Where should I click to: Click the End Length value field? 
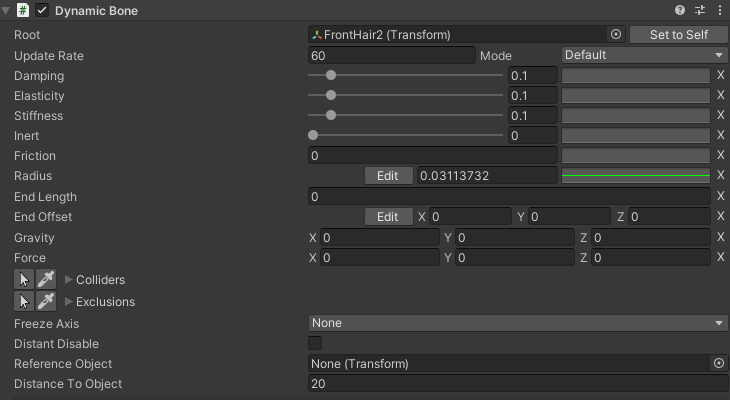[x=509, y=197]
